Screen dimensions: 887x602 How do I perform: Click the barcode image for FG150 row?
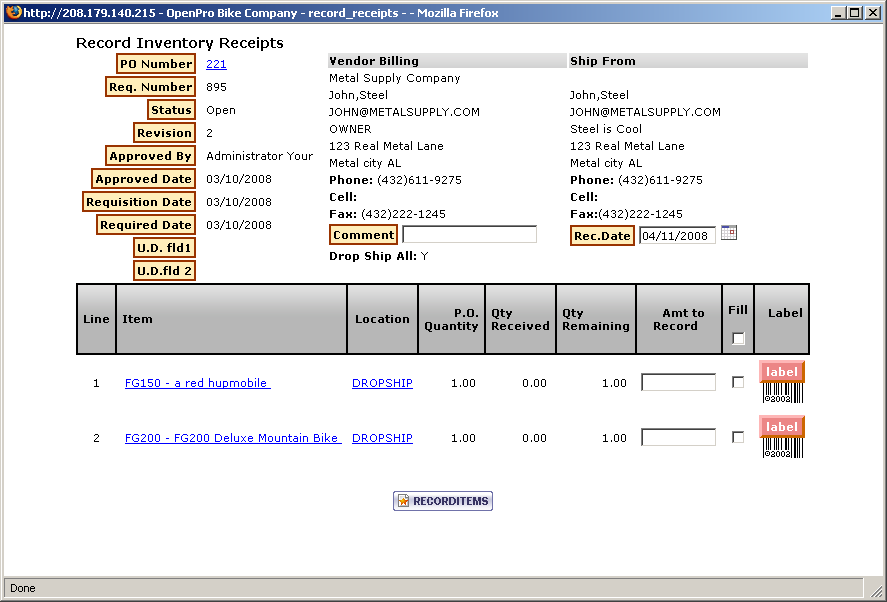(782, 393)
